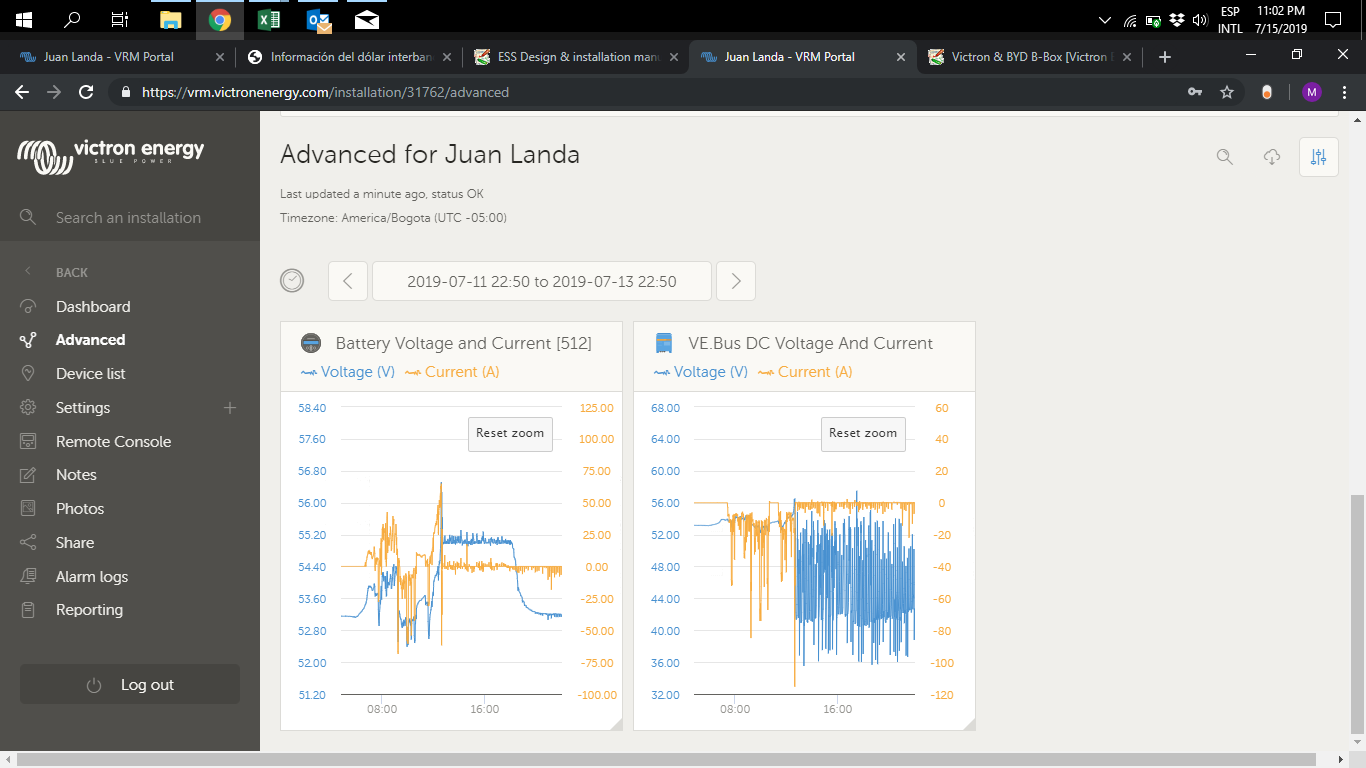This screenshot has width=1366, height=768.
Task: Toggle Current series in Battery chart legend
Action: click(x=452, y=372)
